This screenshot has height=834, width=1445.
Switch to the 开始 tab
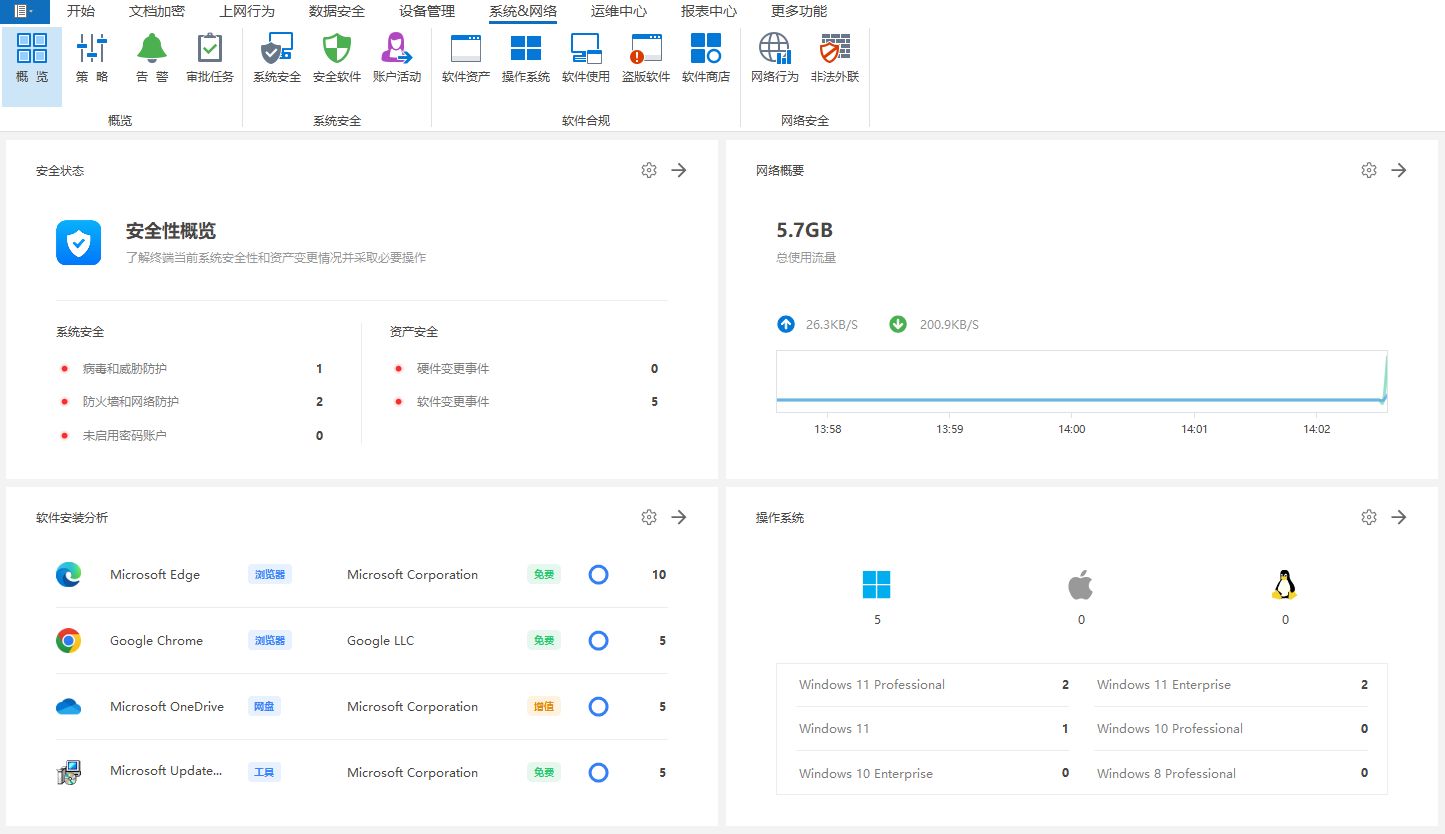(x=81, y=12)
